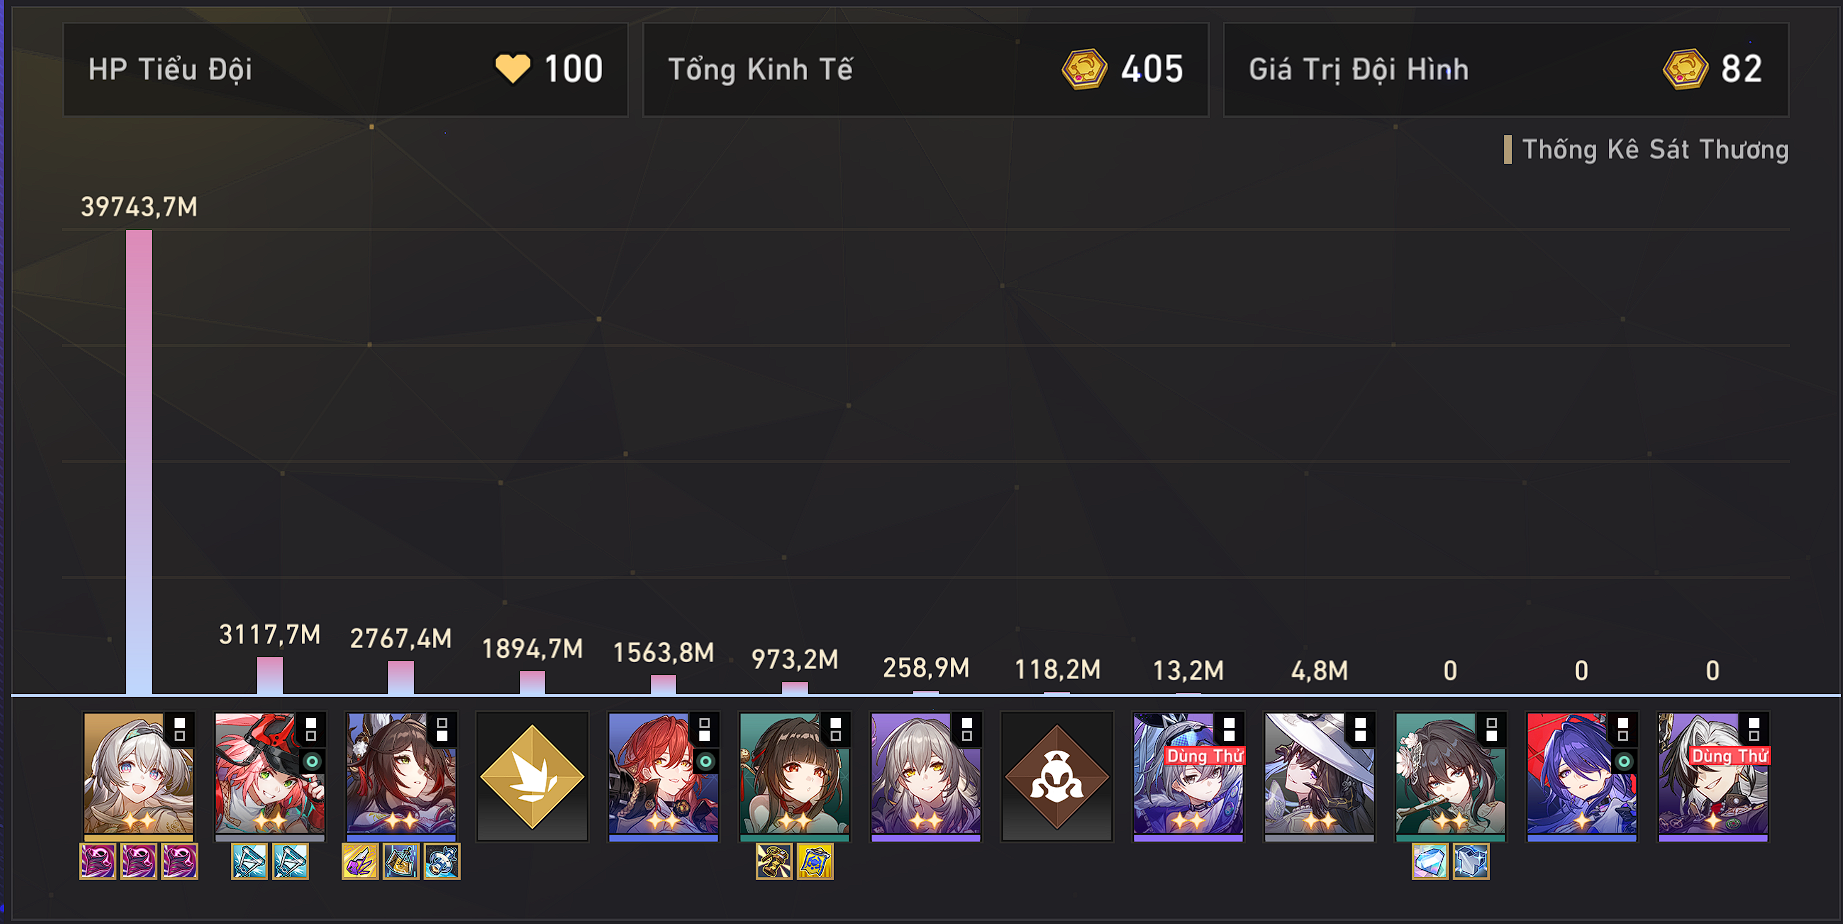Click the silver armor equipment icon
The width and height of the screenshot is (1843, 924).
[x=1471, y=861]
